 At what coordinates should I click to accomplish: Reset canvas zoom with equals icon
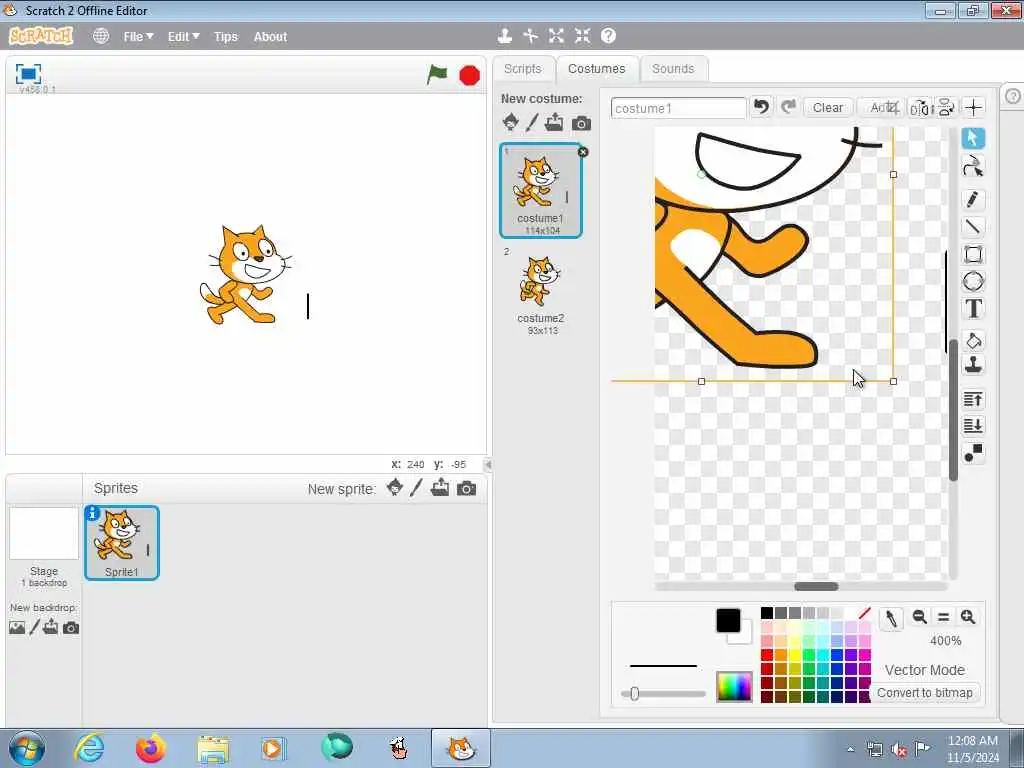[x=943, y=616]
